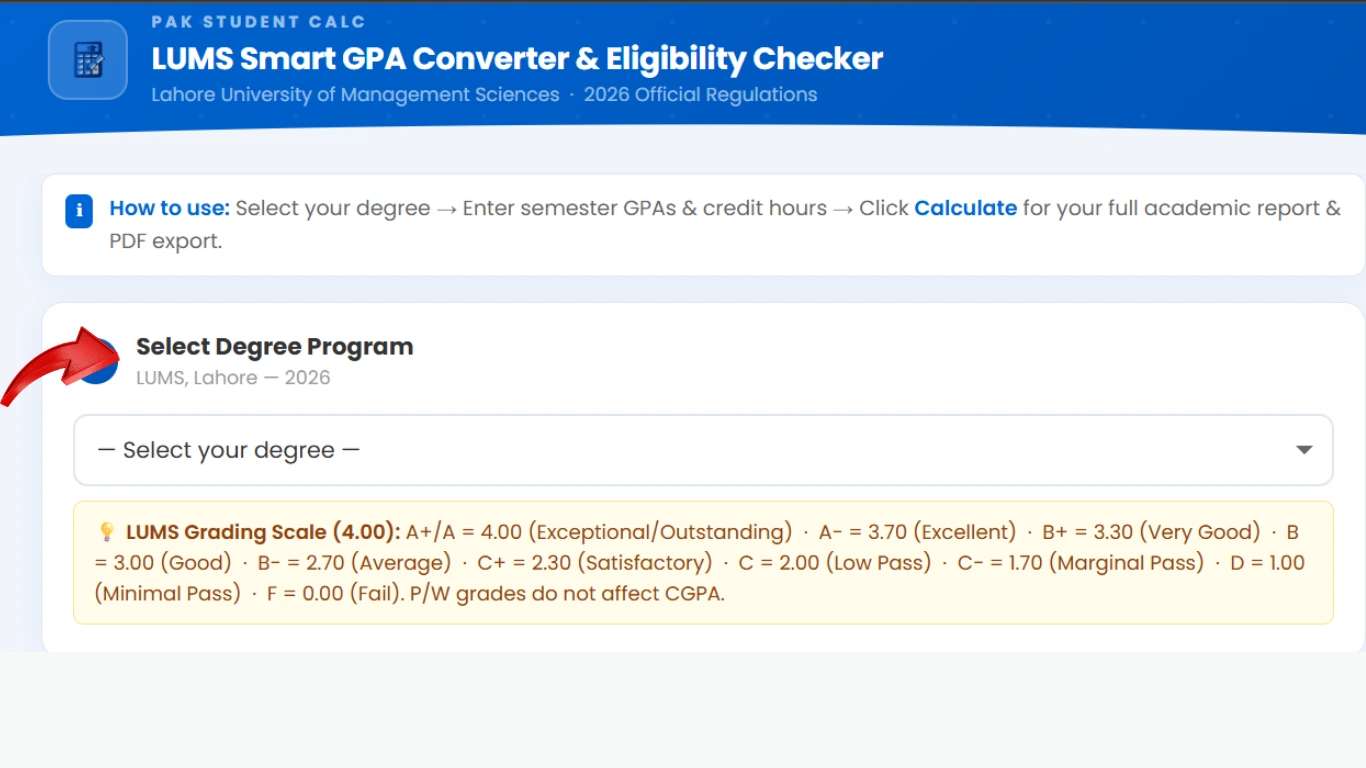1366x768 pixels.
Task: Click the lightbulb icon beside Grading Scale
Action: (106, 532)
